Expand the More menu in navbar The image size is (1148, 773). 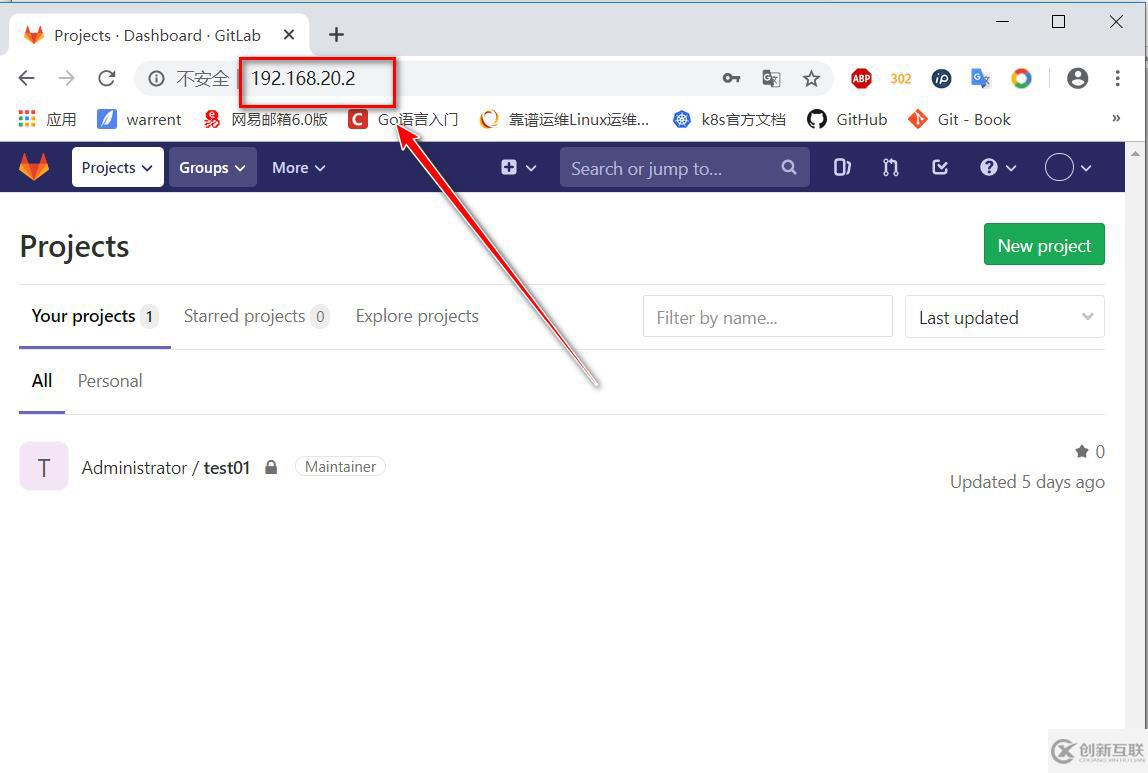coord(298,168)
